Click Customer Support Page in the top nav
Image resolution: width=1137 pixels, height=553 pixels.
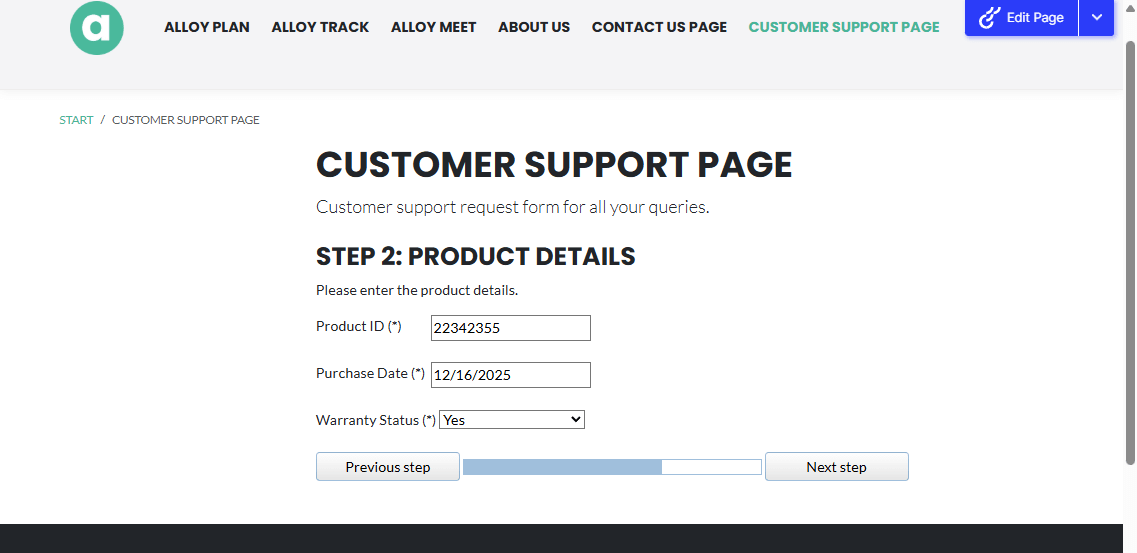[844, 27]
